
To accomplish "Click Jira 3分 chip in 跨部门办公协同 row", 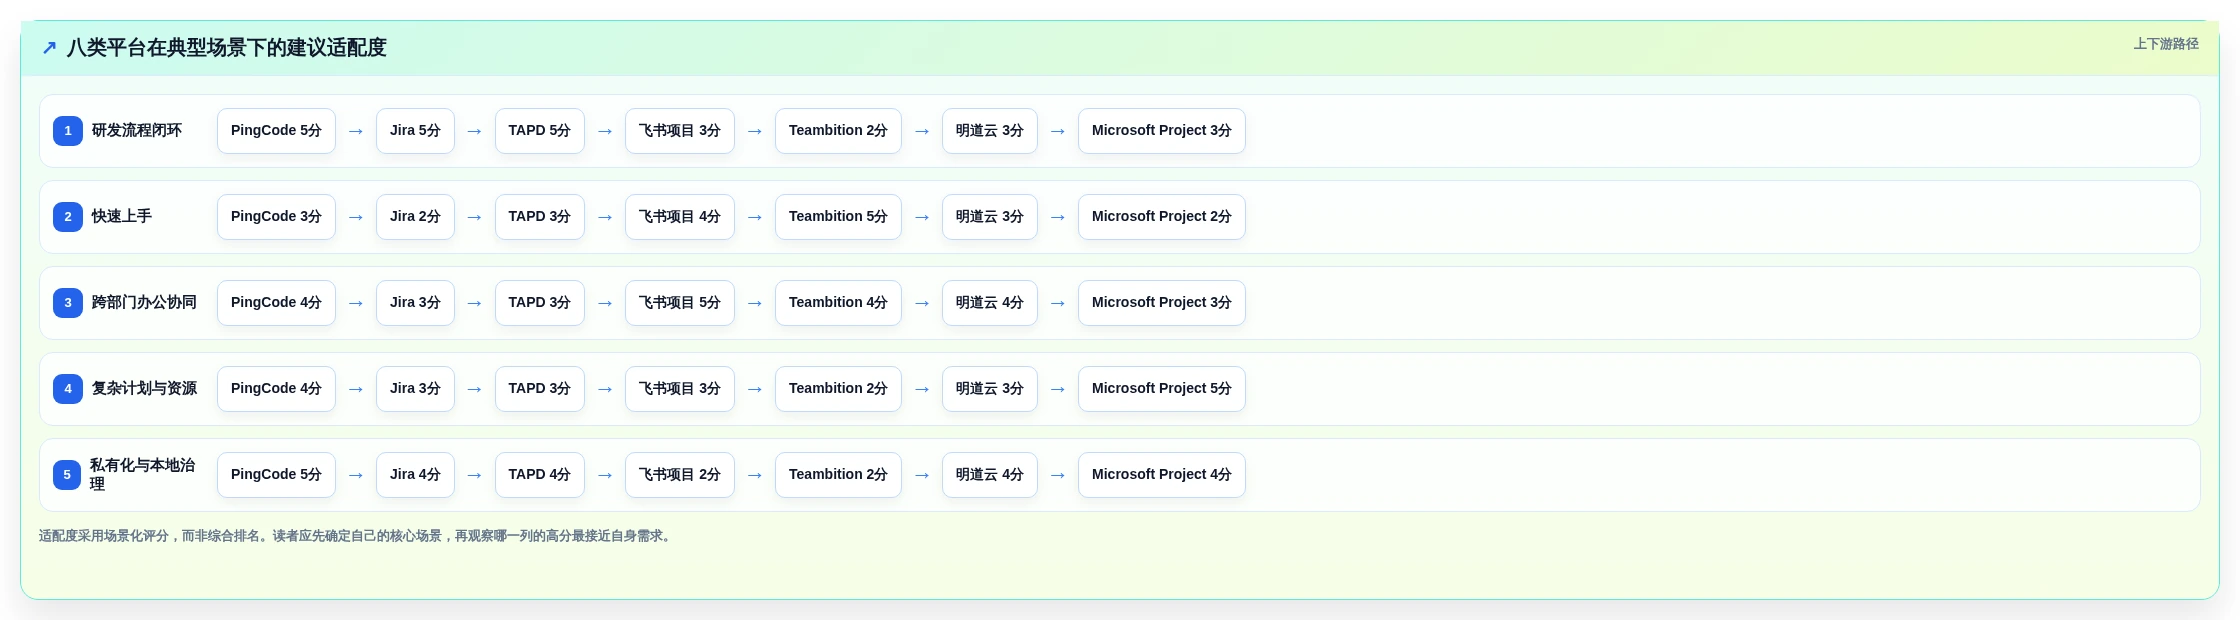I will click(x=415, y=303).
